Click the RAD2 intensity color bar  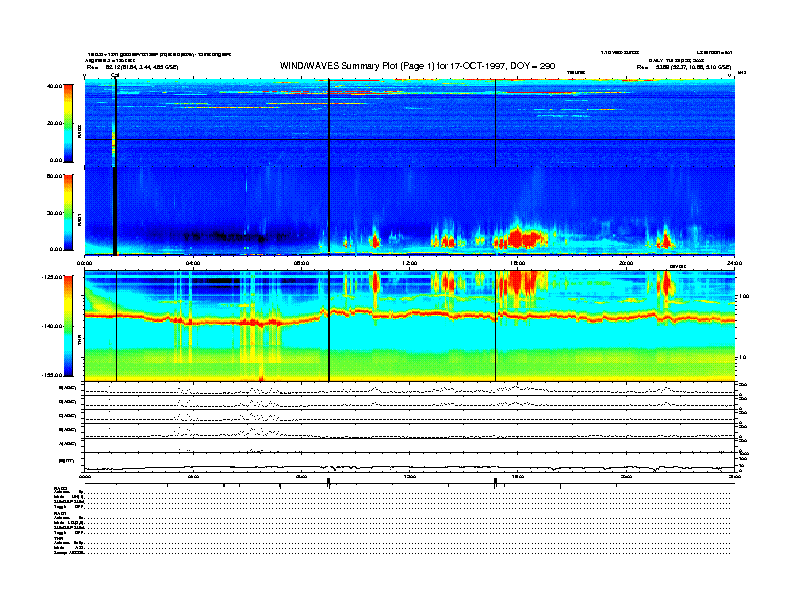point(68,123)
